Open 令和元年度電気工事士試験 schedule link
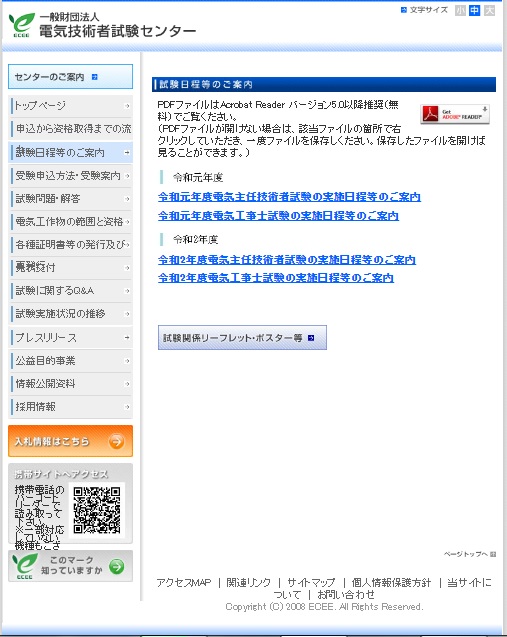507x637 pixels. click(278, 216)
